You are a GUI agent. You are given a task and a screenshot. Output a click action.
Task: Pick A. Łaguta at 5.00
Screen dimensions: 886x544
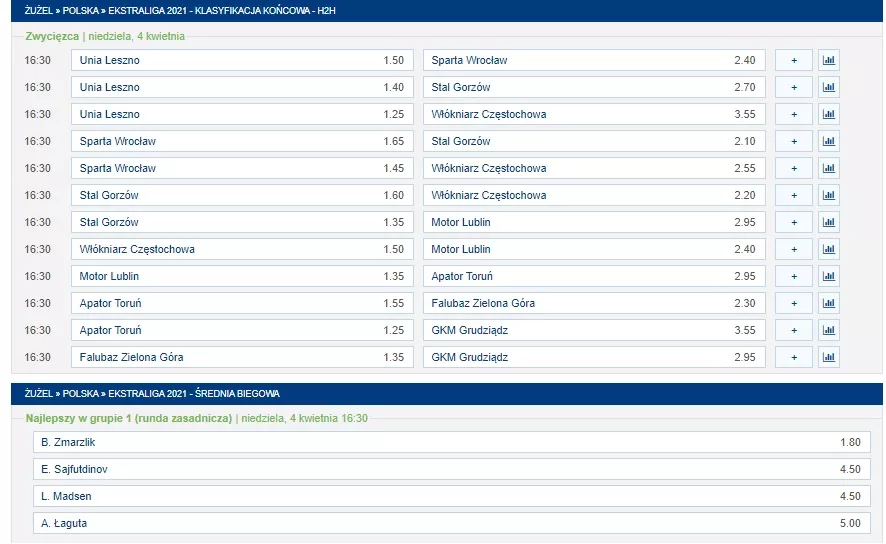[x=451, y=523]
